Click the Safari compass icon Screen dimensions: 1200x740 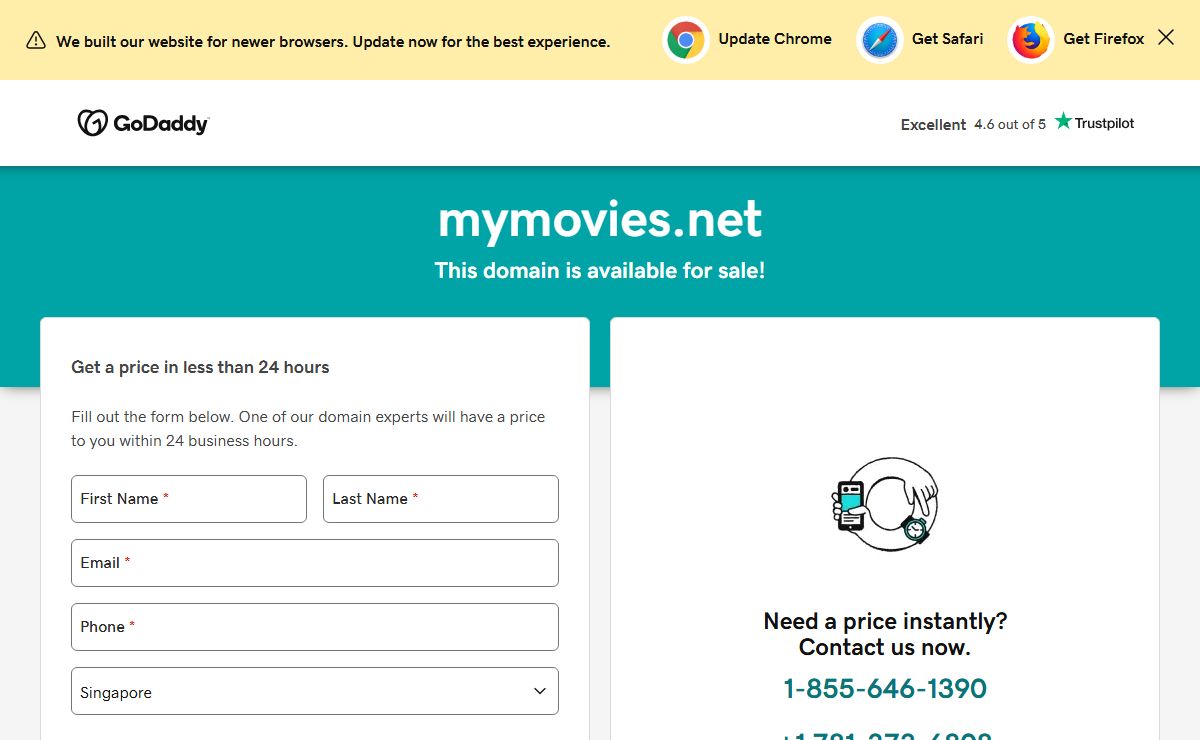click(x=880, y=40)
